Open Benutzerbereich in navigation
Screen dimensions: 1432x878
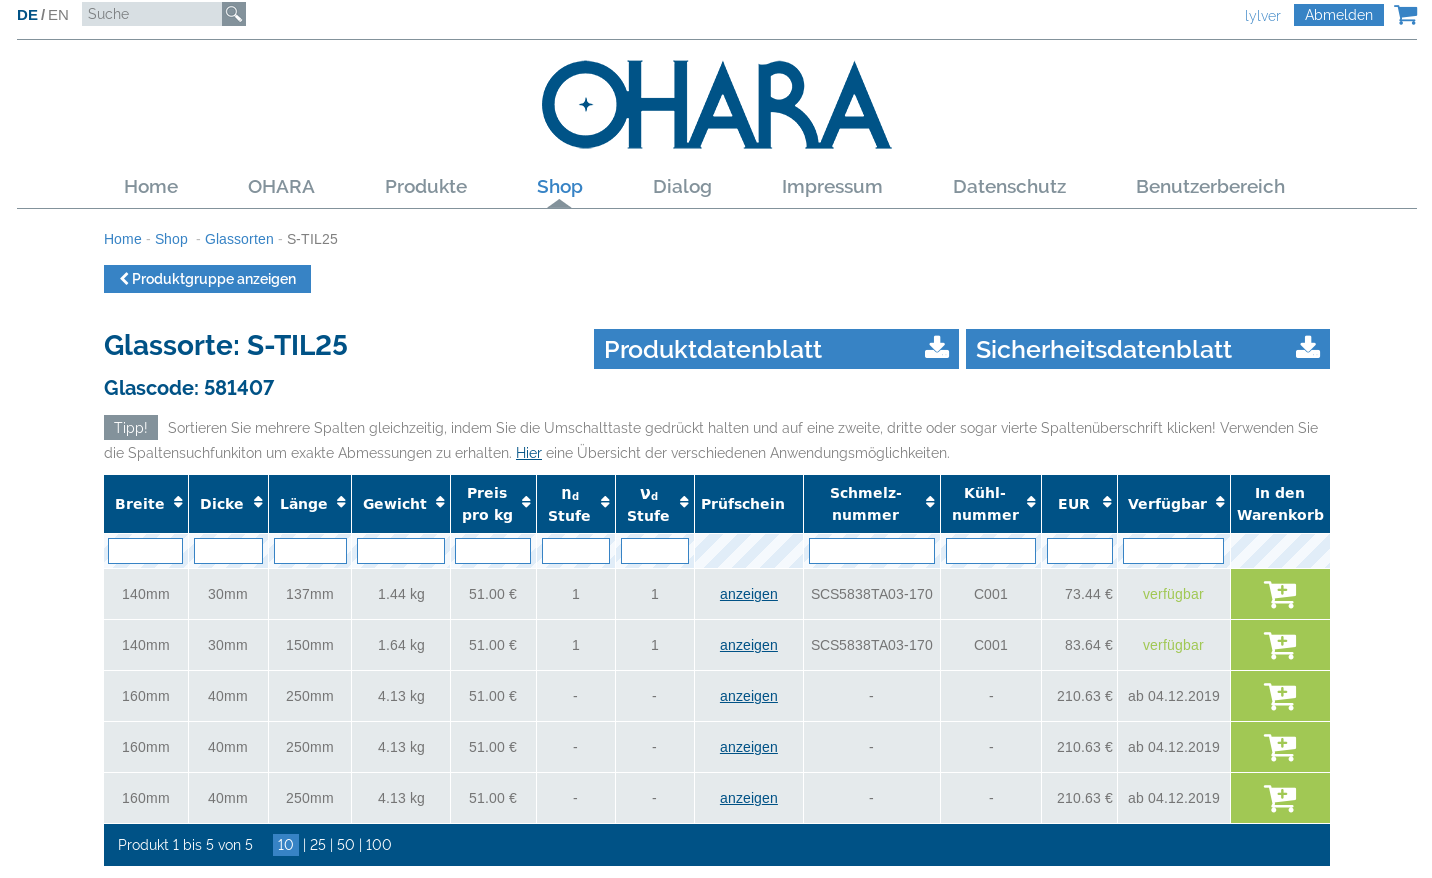tap(1210, 187)
